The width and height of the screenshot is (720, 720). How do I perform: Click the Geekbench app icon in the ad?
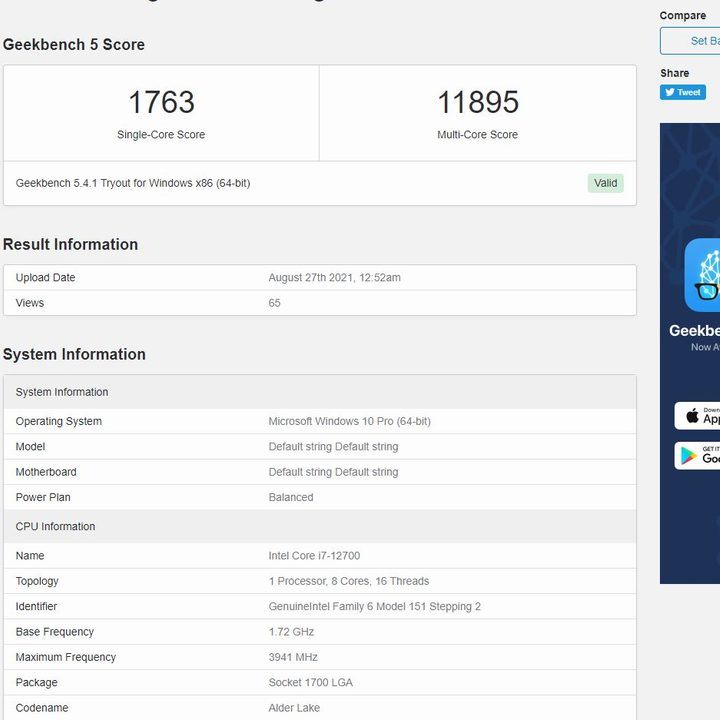[702, 275]
